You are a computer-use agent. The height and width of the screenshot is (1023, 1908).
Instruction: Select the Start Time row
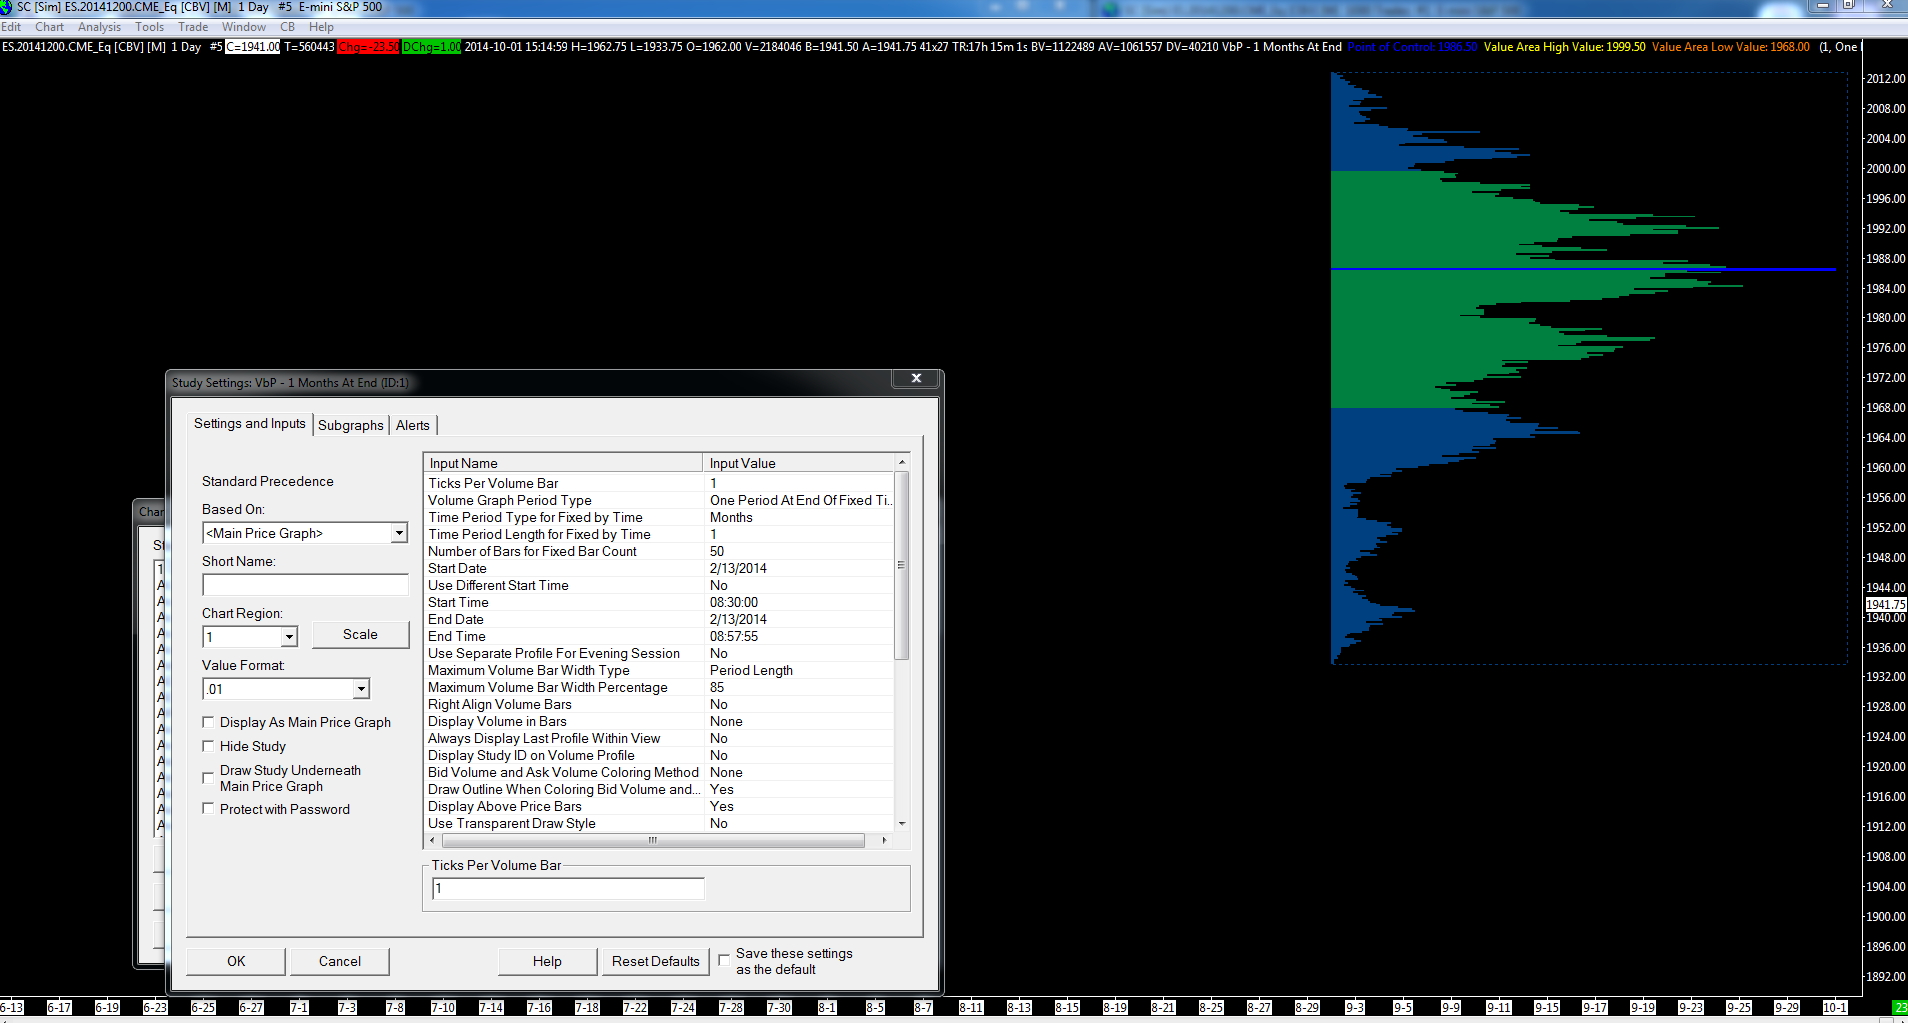click(x=659, y=602)
